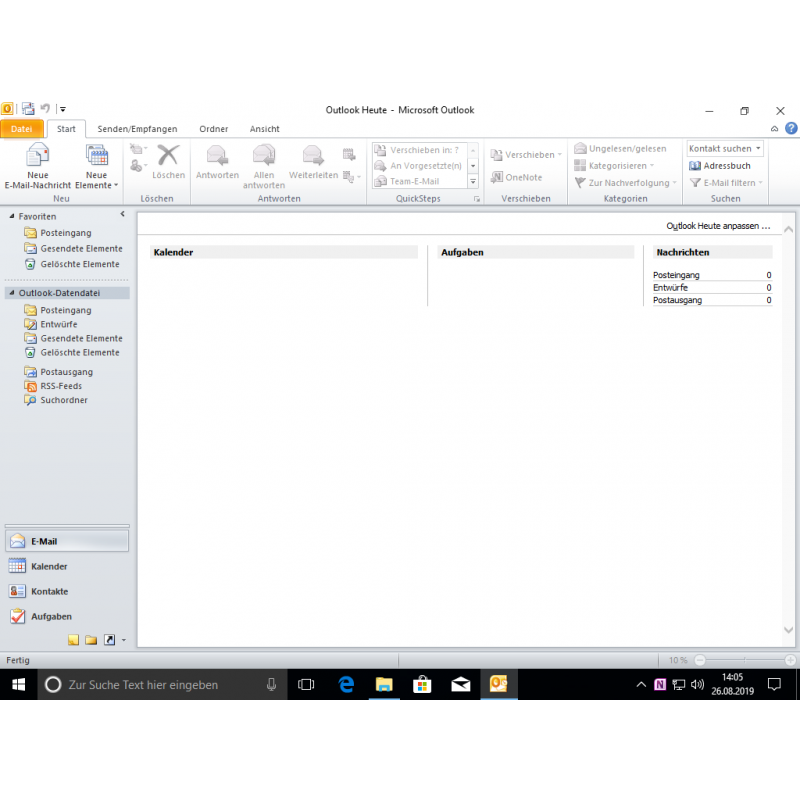This screenshot has height=800, width=800.
Task: Click the folder list icon below Aufgaben
Action: (x=91, y=640)
